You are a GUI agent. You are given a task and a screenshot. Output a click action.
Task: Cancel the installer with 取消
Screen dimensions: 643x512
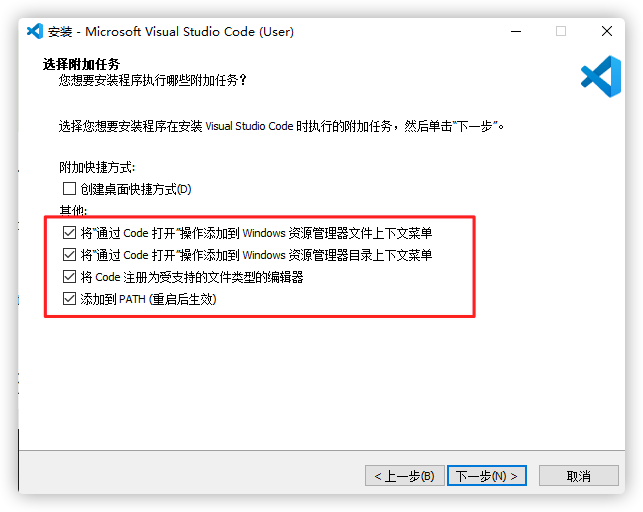(579, 476)
